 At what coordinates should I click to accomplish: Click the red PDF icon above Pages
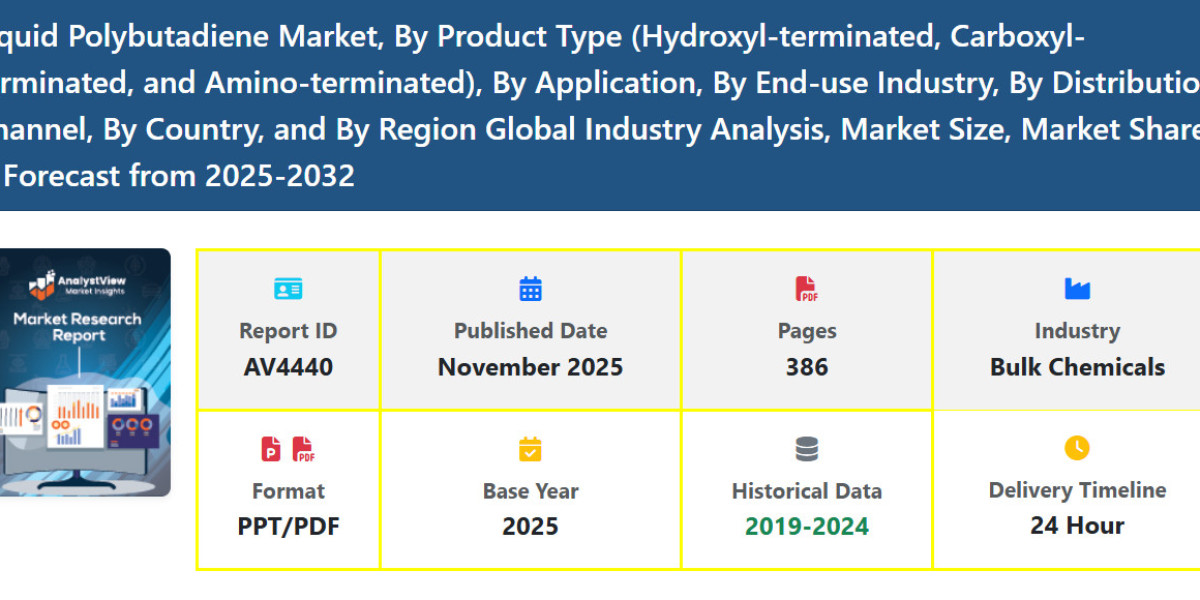(806, 288)
